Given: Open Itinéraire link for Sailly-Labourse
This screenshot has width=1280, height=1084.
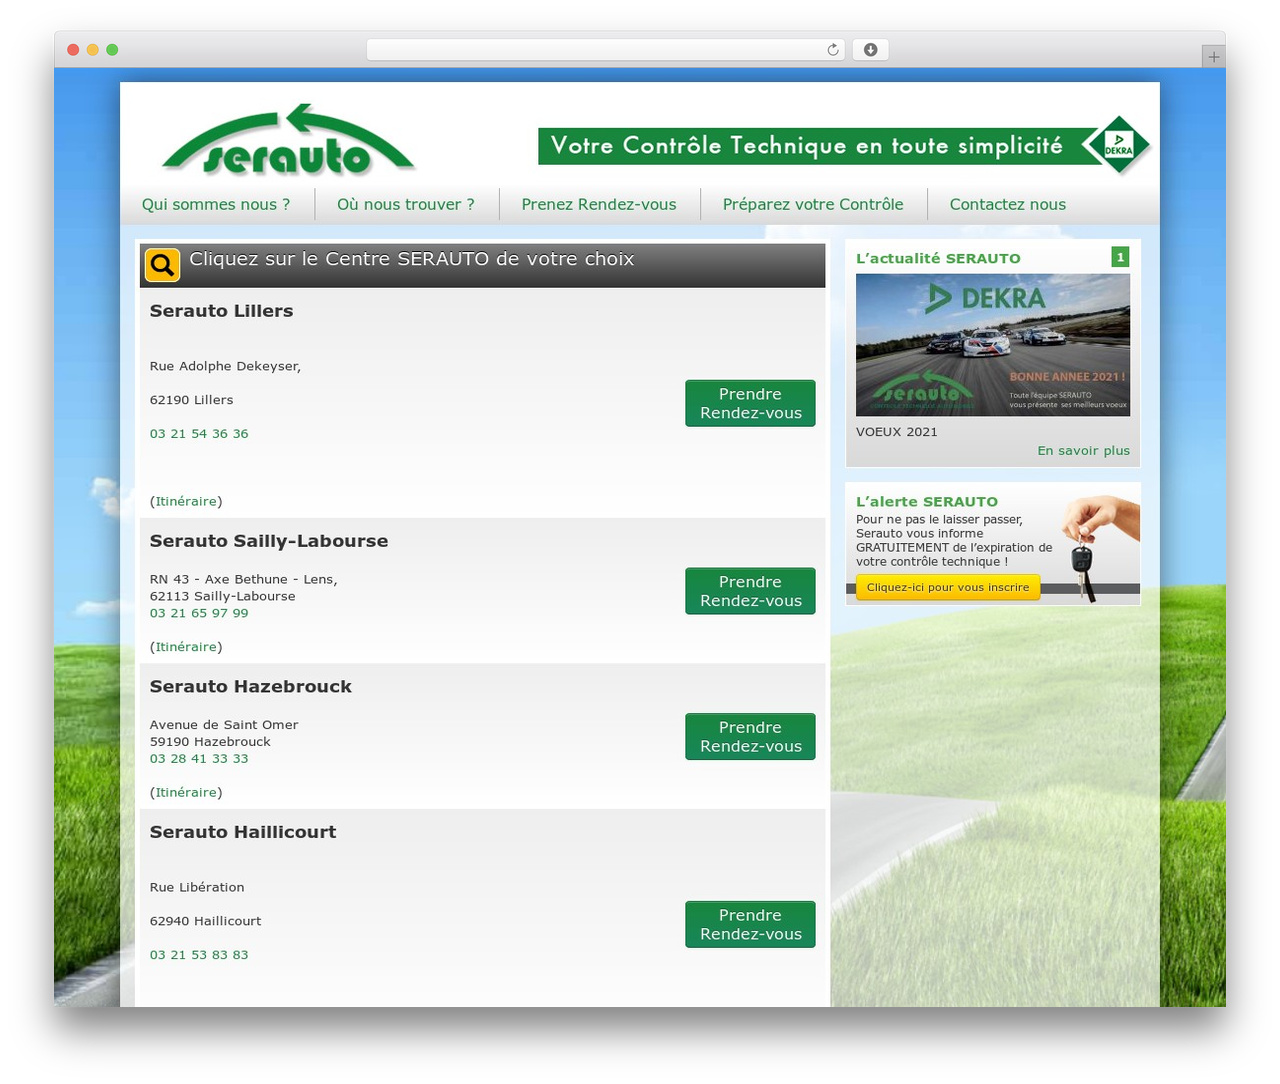Looking at the screenshot, I should point(186,647).
